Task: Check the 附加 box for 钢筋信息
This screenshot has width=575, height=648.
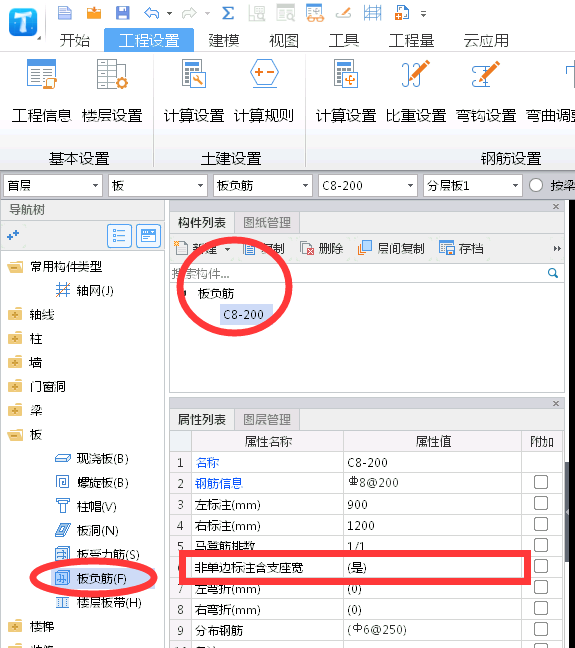Action: tap(541, 482)
